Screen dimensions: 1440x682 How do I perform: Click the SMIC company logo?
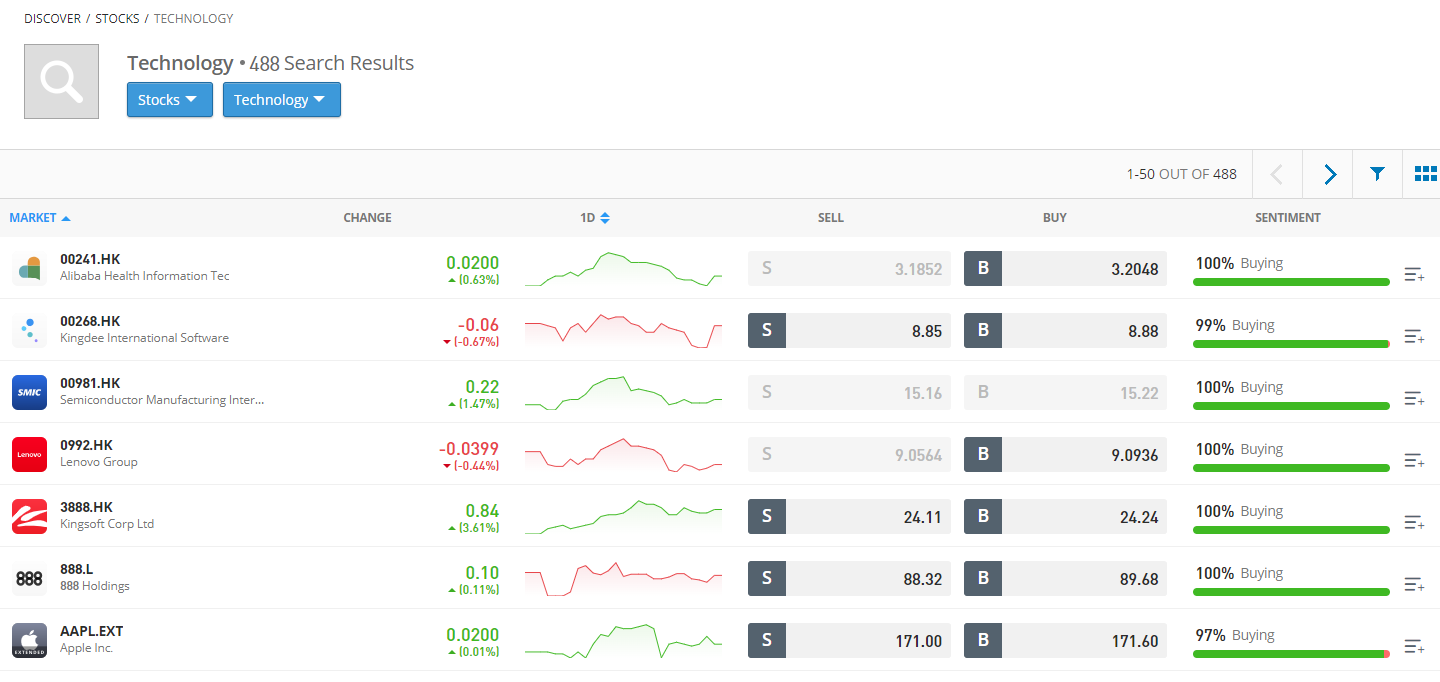pos(29,392)
